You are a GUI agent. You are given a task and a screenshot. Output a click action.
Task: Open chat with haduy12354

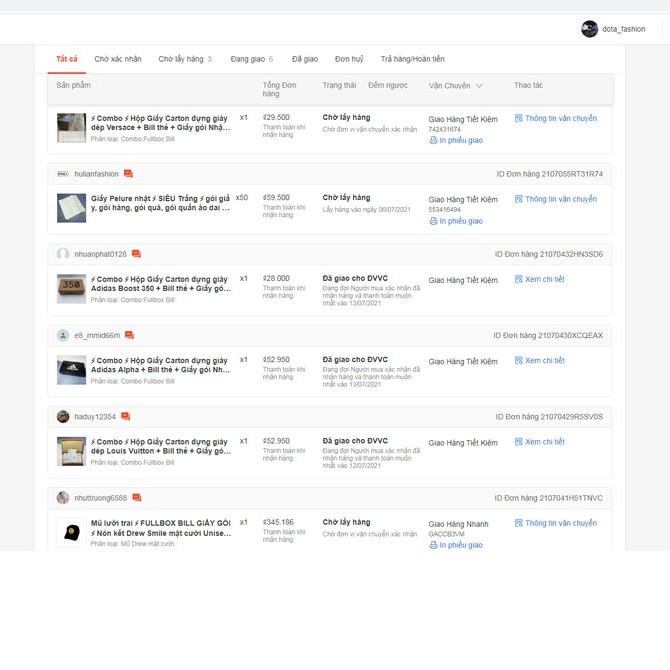125,417
